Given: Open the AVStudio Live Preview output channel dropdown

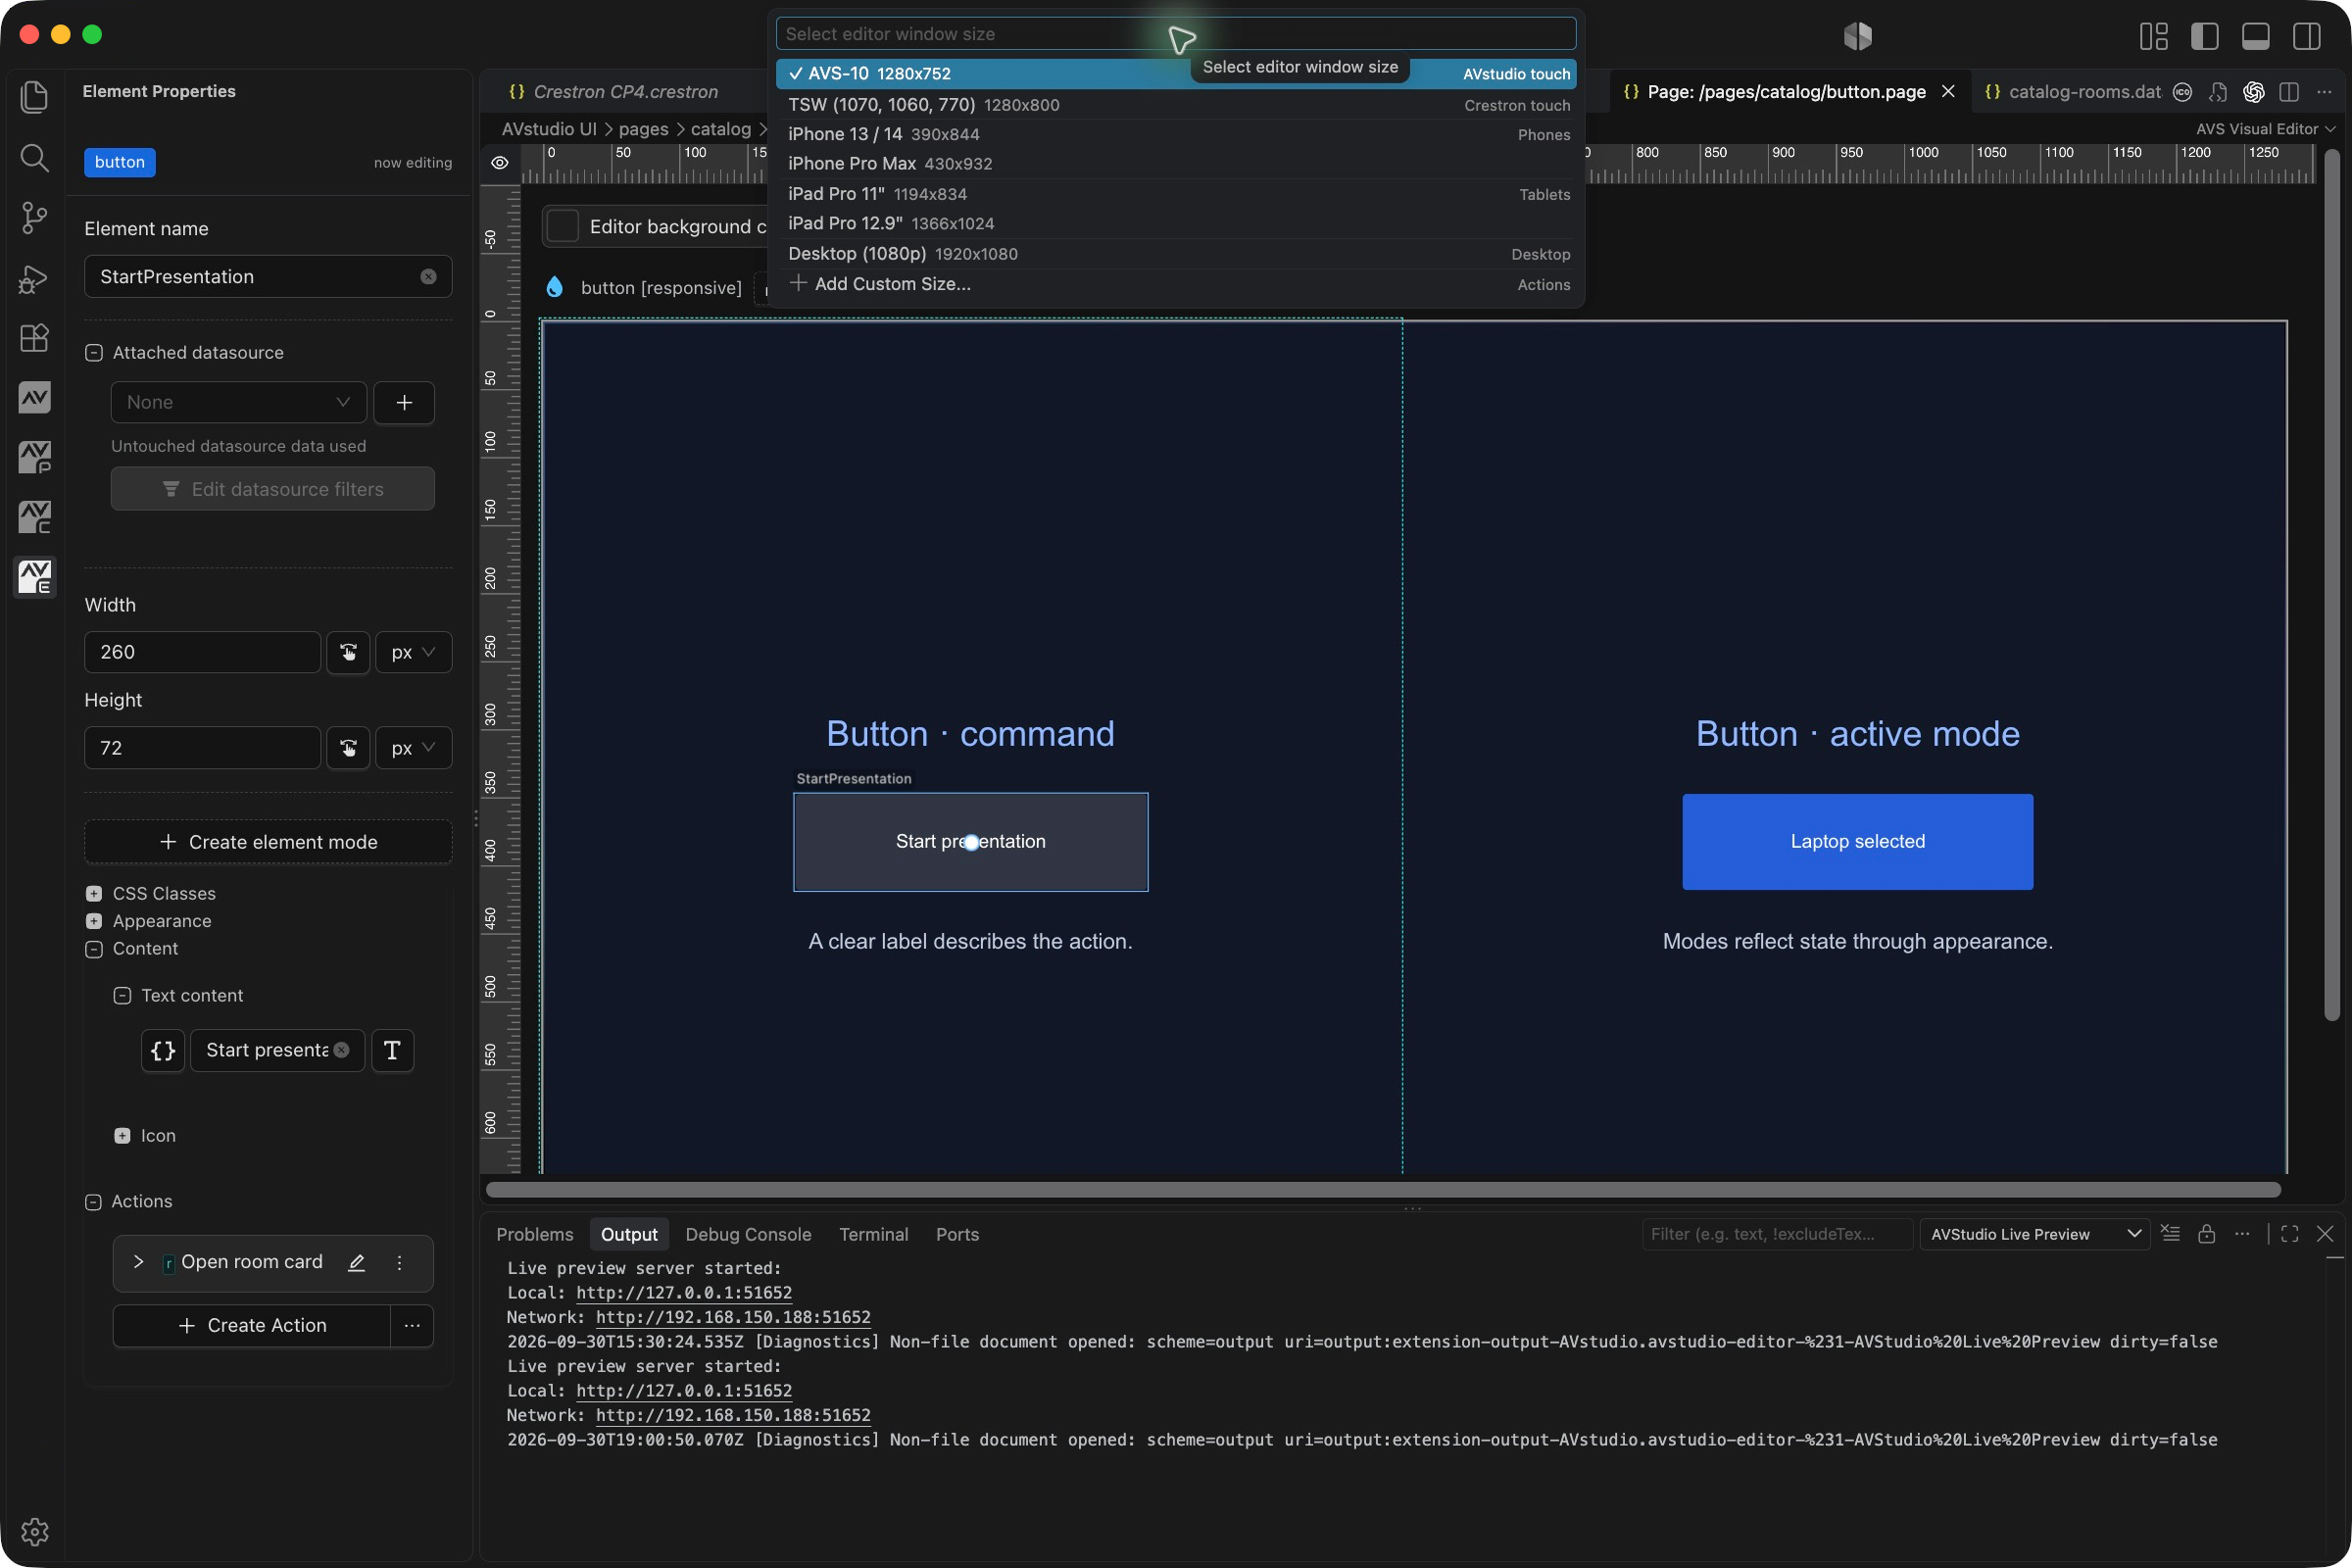Looking at the screenshot, I should [2034, 1233].
